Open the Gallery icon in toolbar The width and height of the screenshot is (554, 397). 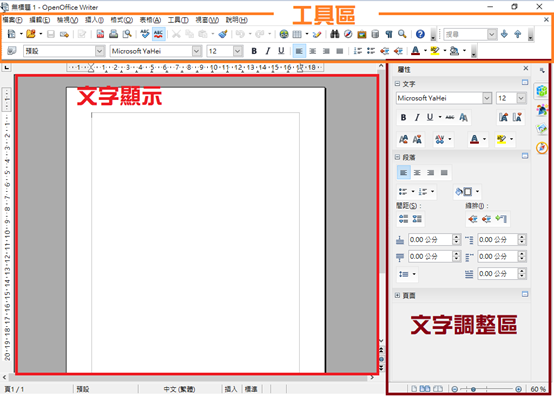(x=362, y=34)
